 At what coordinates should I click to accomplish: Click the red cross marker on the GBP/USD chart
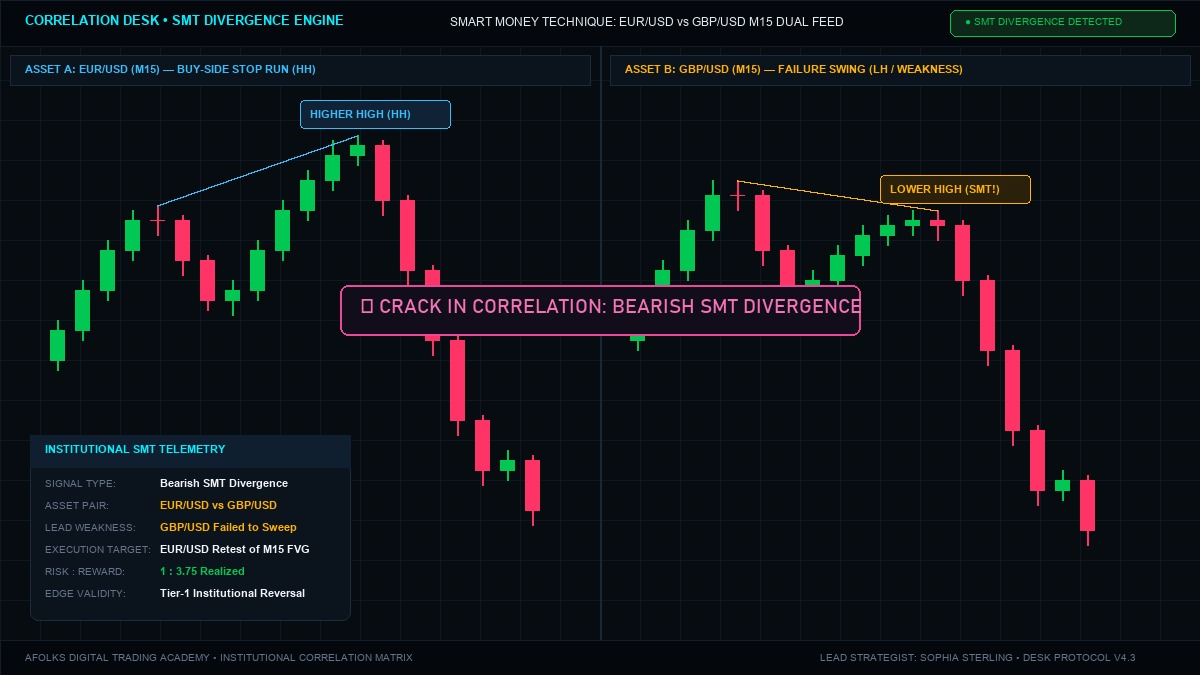tap(737, 195)
